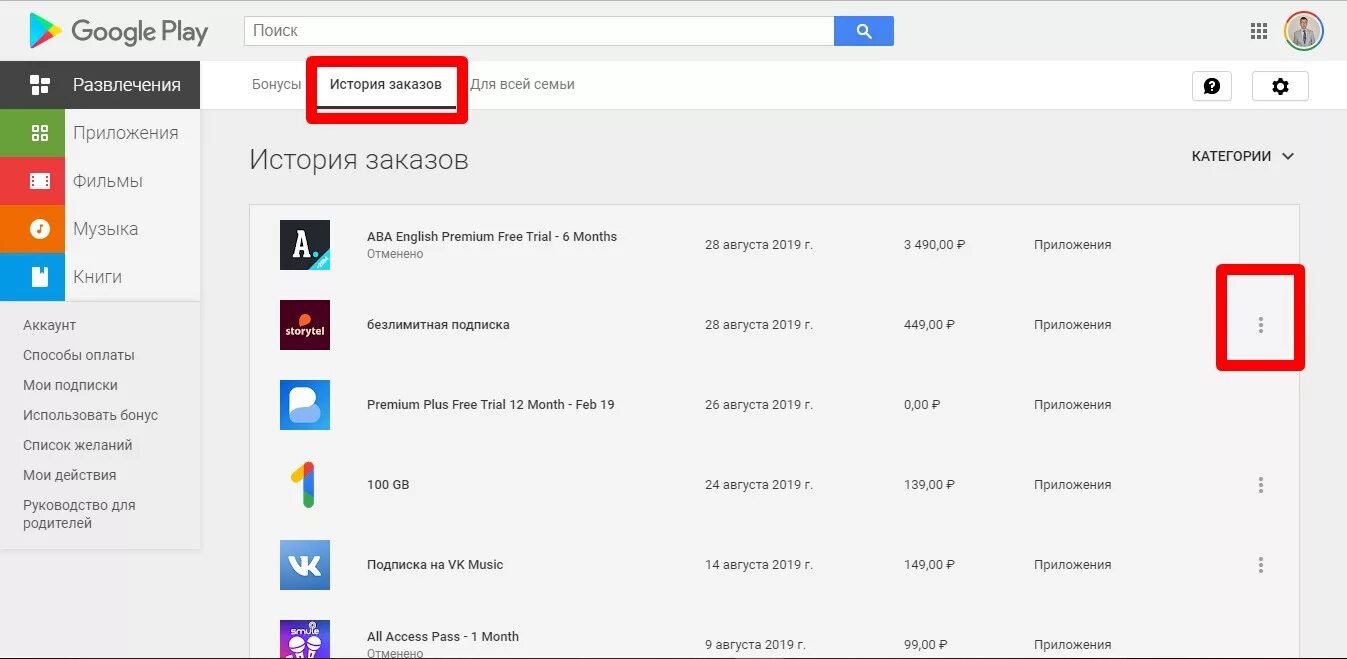
Task: Open the Использовать бонус link
Action: coord(90,415)
